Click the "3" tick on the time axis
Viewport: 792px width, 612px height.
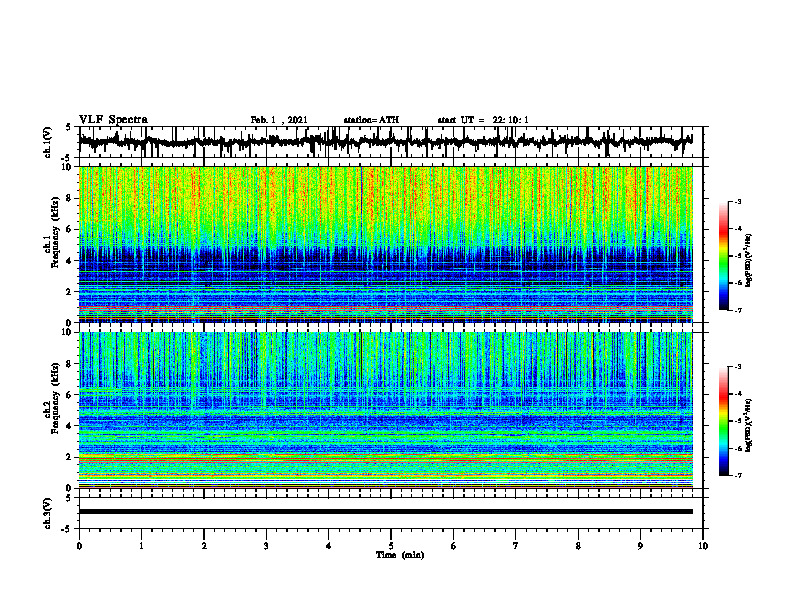click(266, 546)
